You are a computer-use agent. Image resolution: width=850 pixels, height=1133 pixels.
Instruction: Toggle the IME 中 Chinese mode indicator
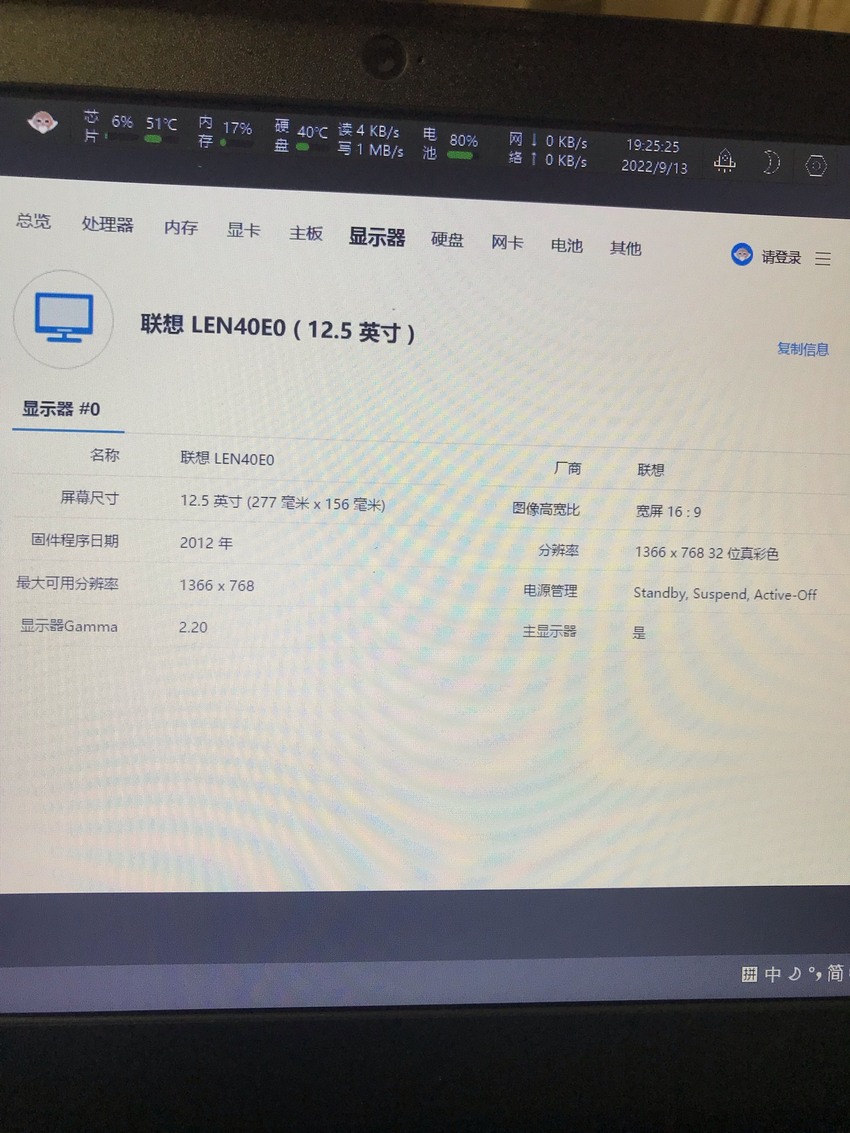[773, 974]
